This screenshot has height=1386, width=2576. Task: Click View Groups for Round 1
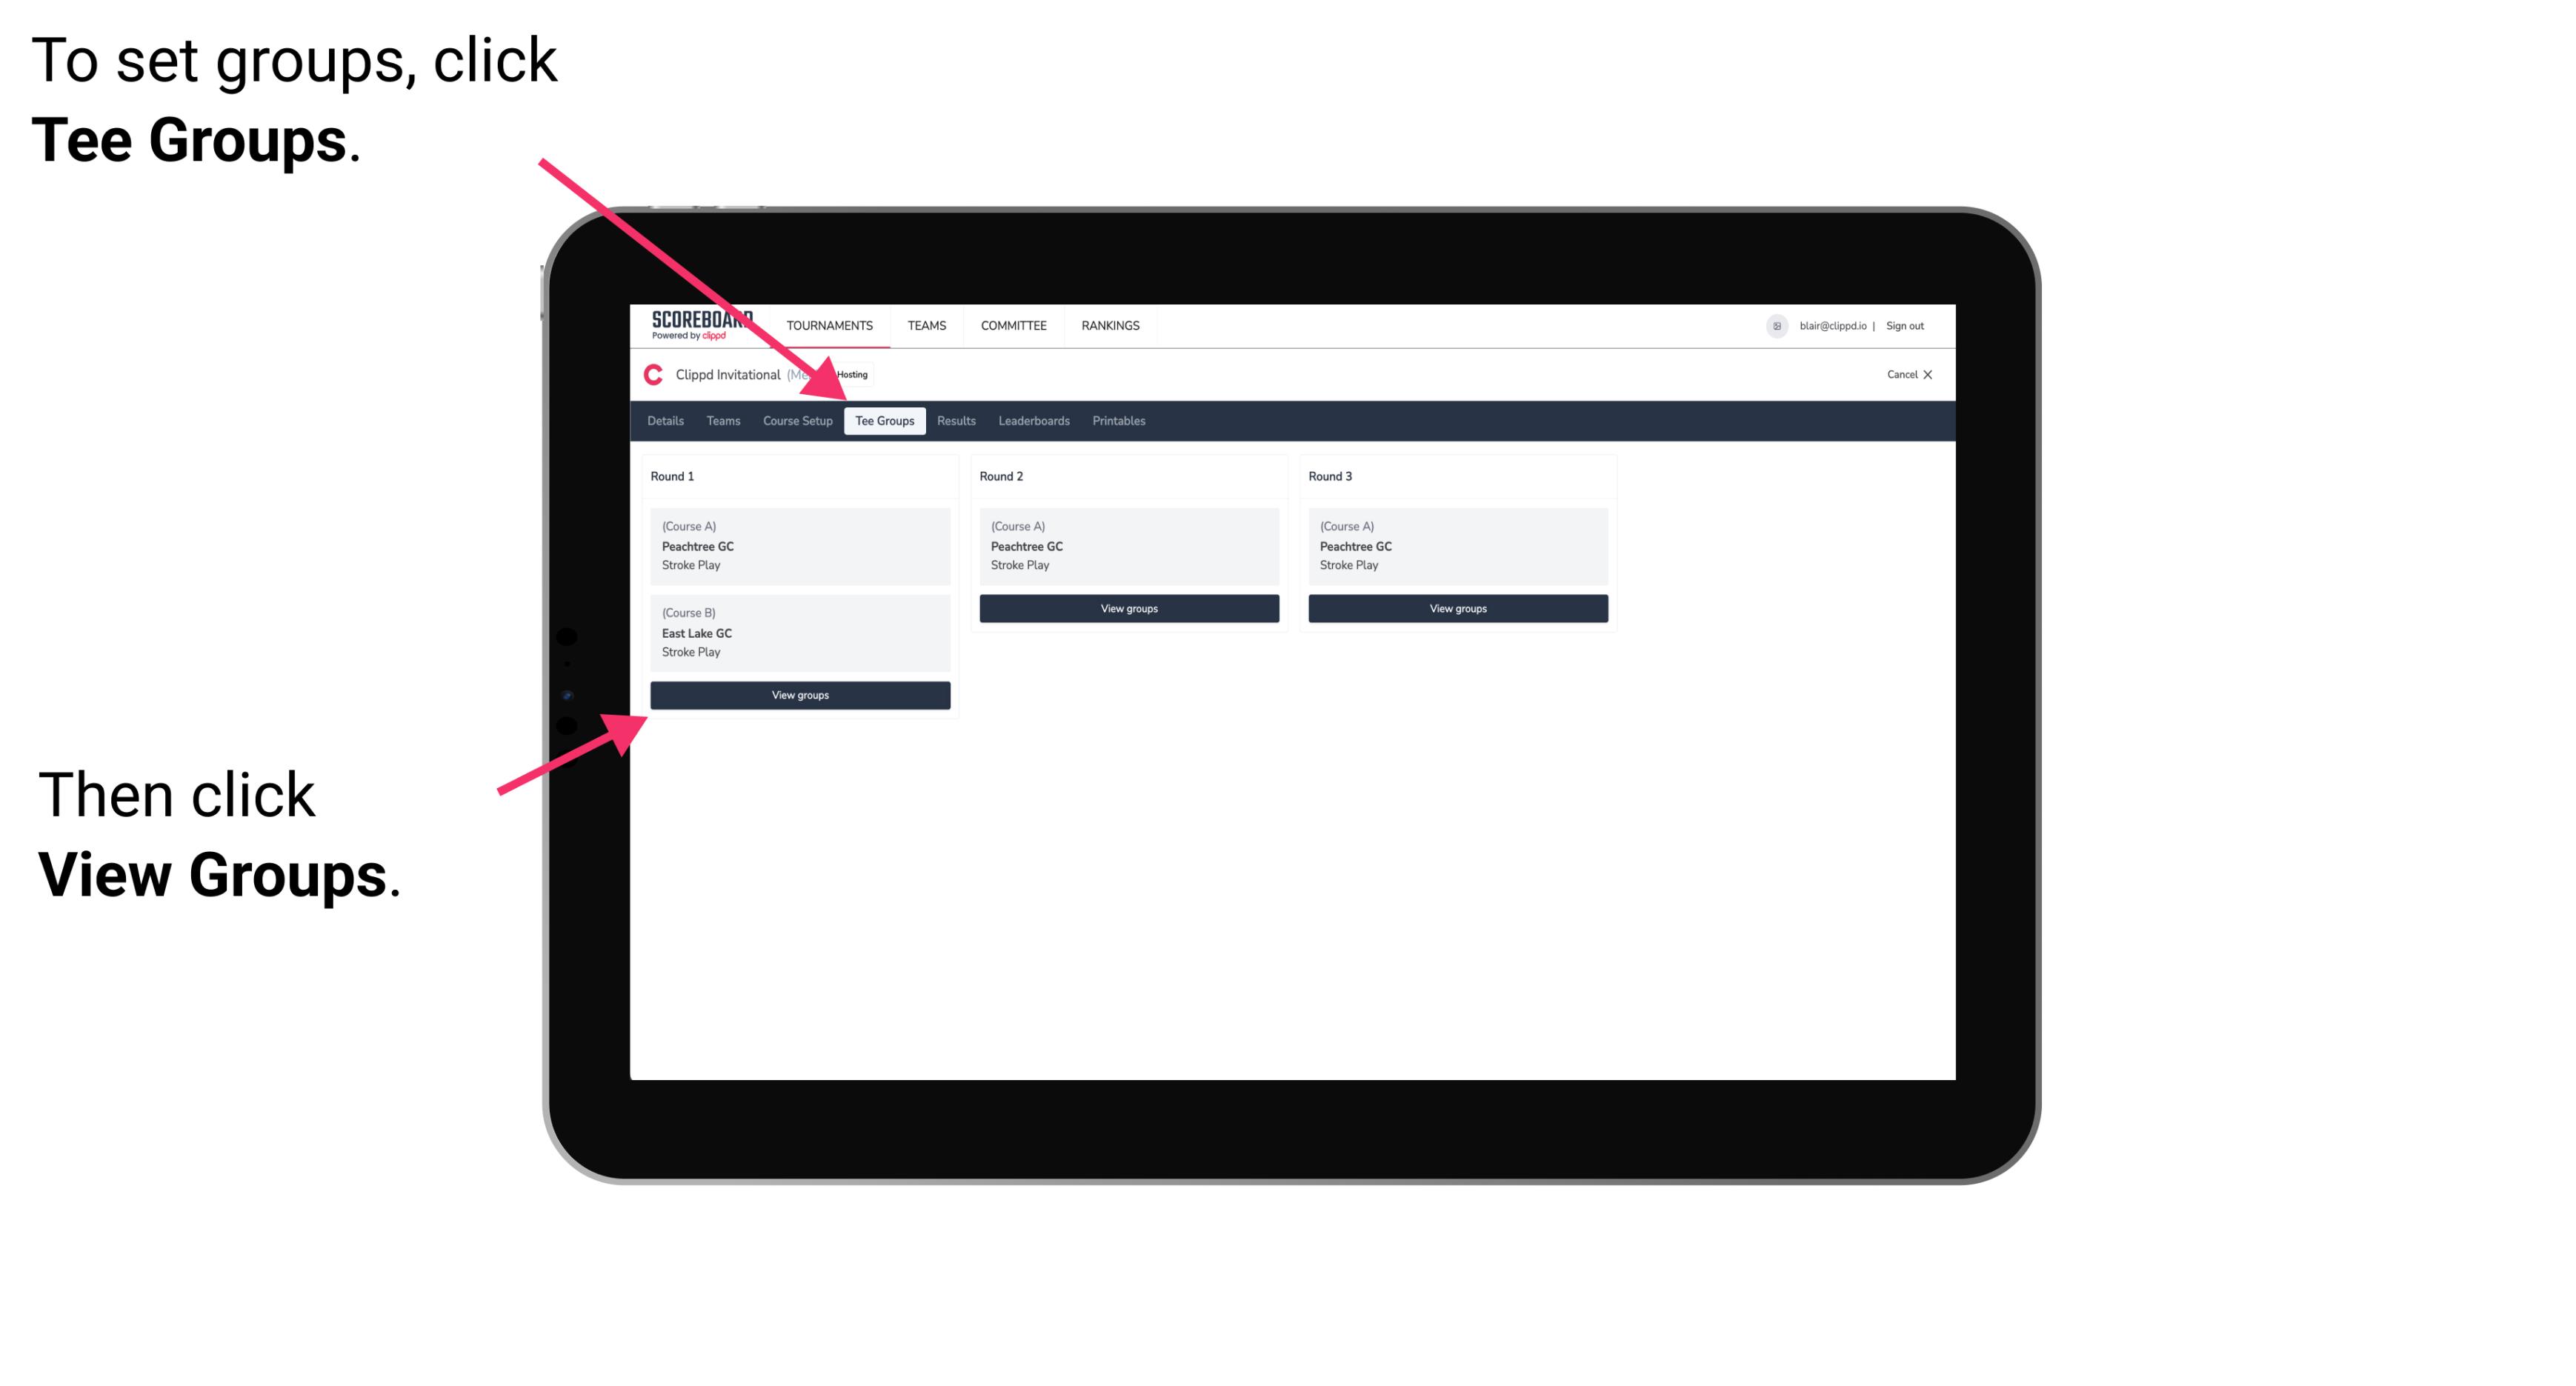tap(801, 696)
